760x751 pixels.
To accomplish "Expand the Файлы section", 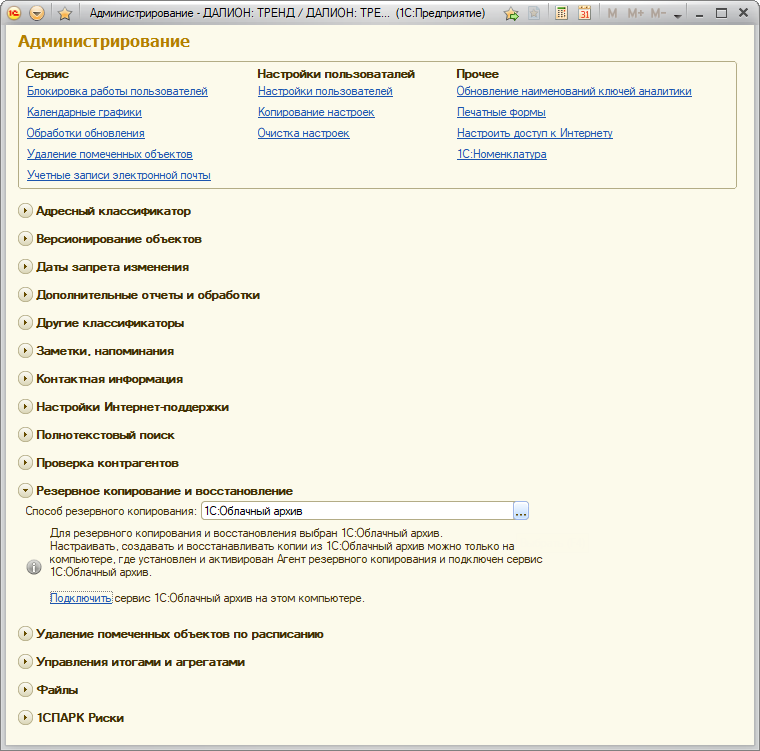I will pyautogui.click(x=25, y=689).
